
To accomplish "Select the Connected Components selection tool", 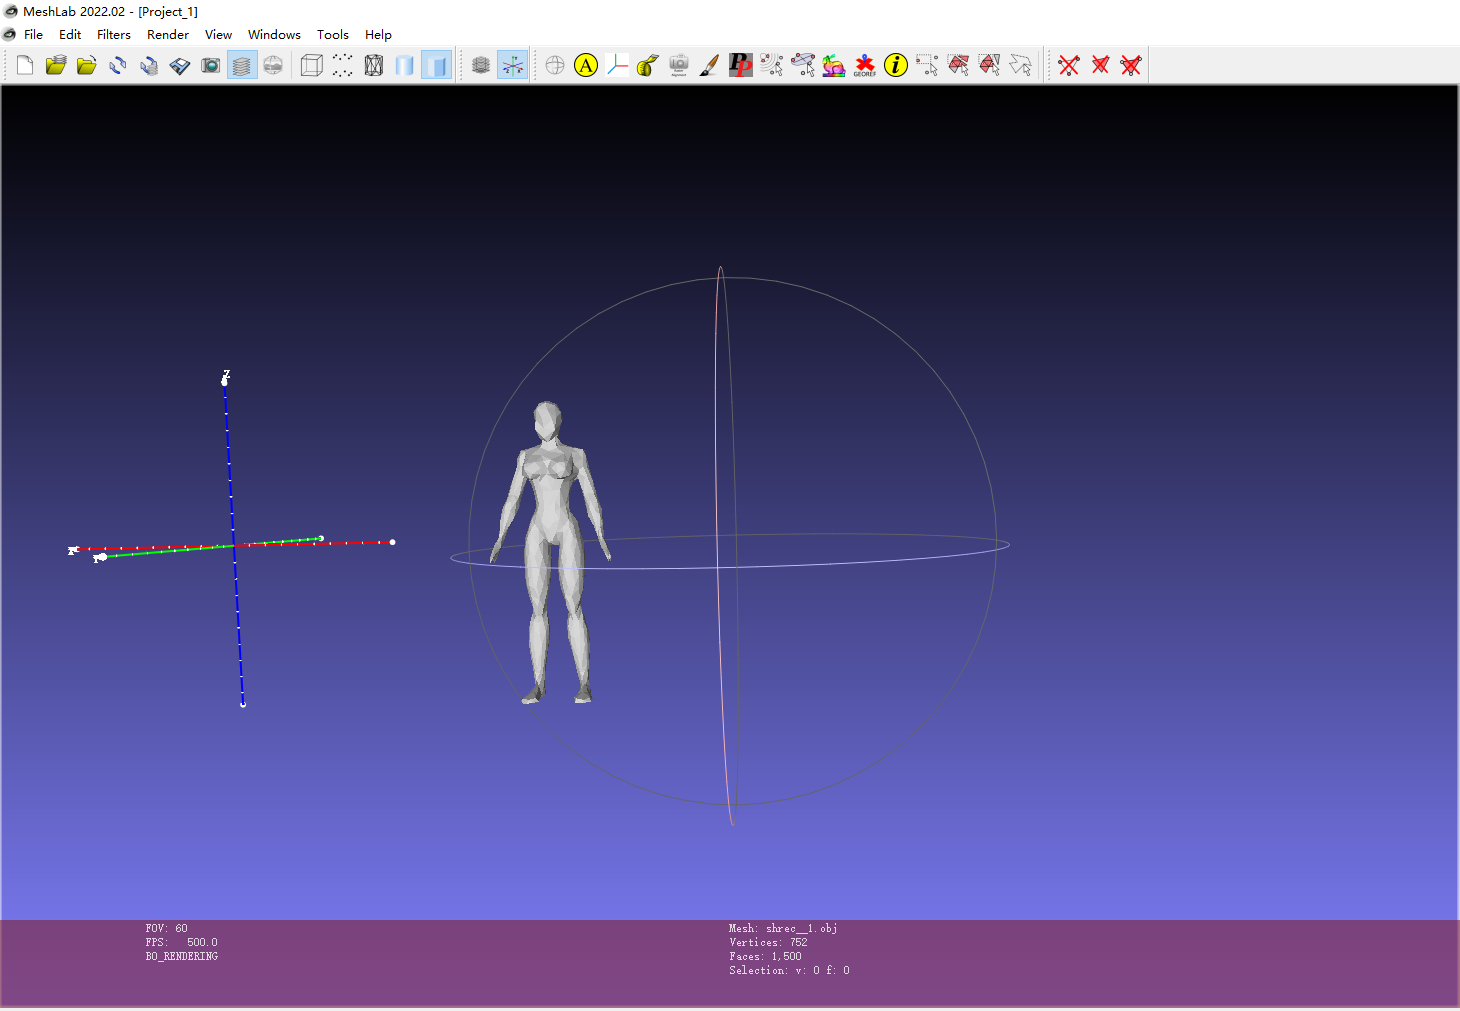I will [989, 66].
